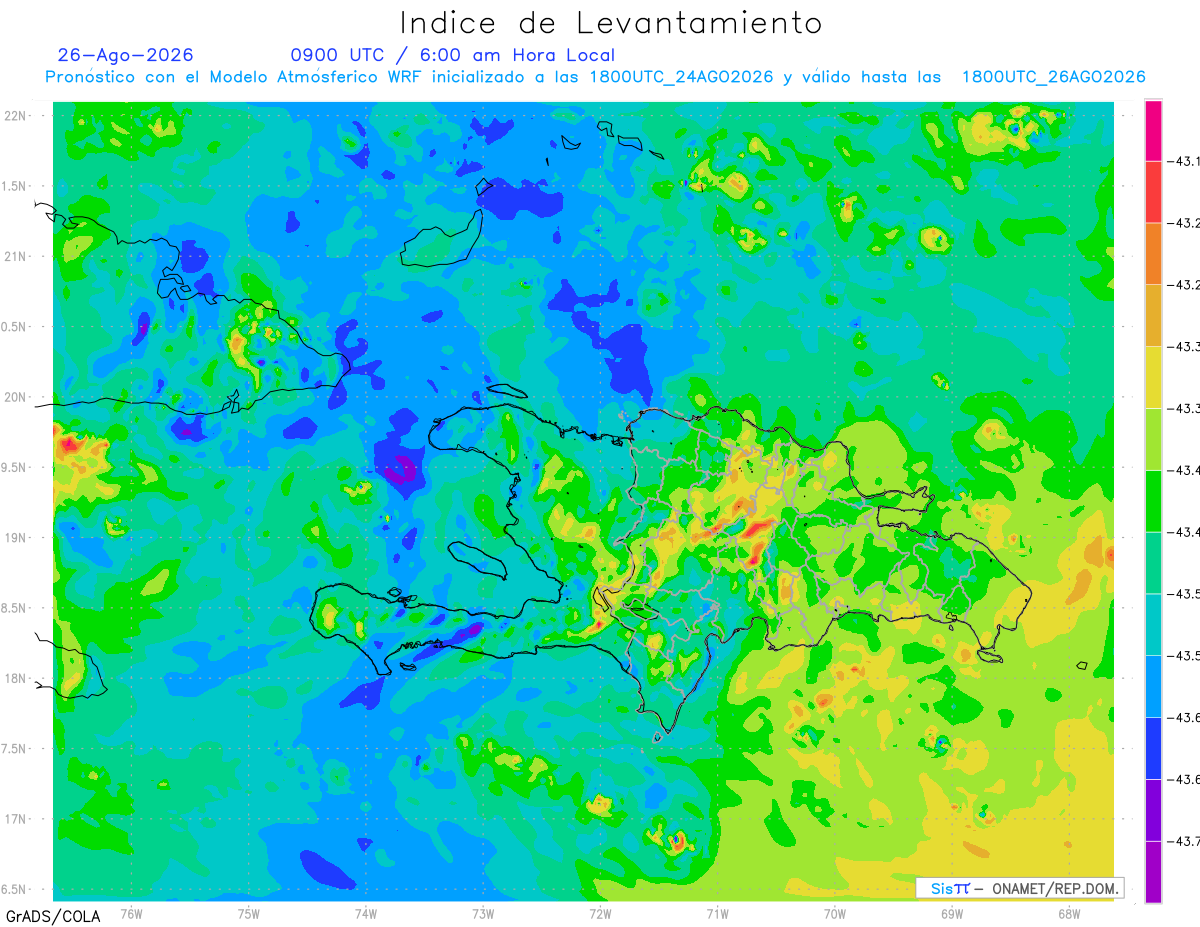
Task: Click the '6.5N' latitude label
Action: click(x=12, y=889)
